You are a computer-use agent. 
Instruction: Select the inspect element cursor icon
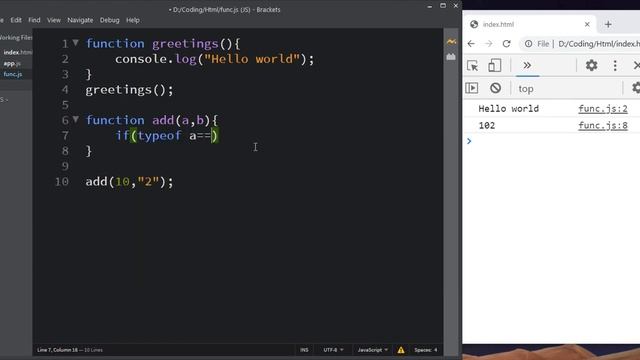473,65
